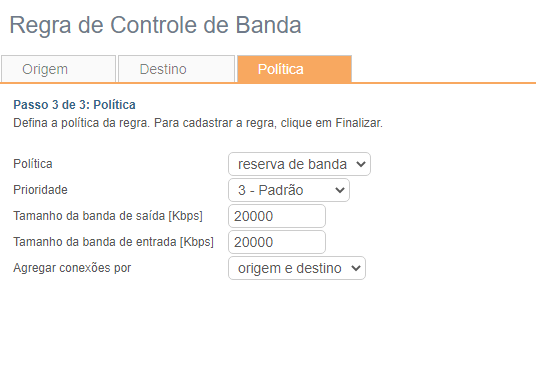
Task: Click the 'Passo 3 de 3: Política' heading
Action: [74, 105]
